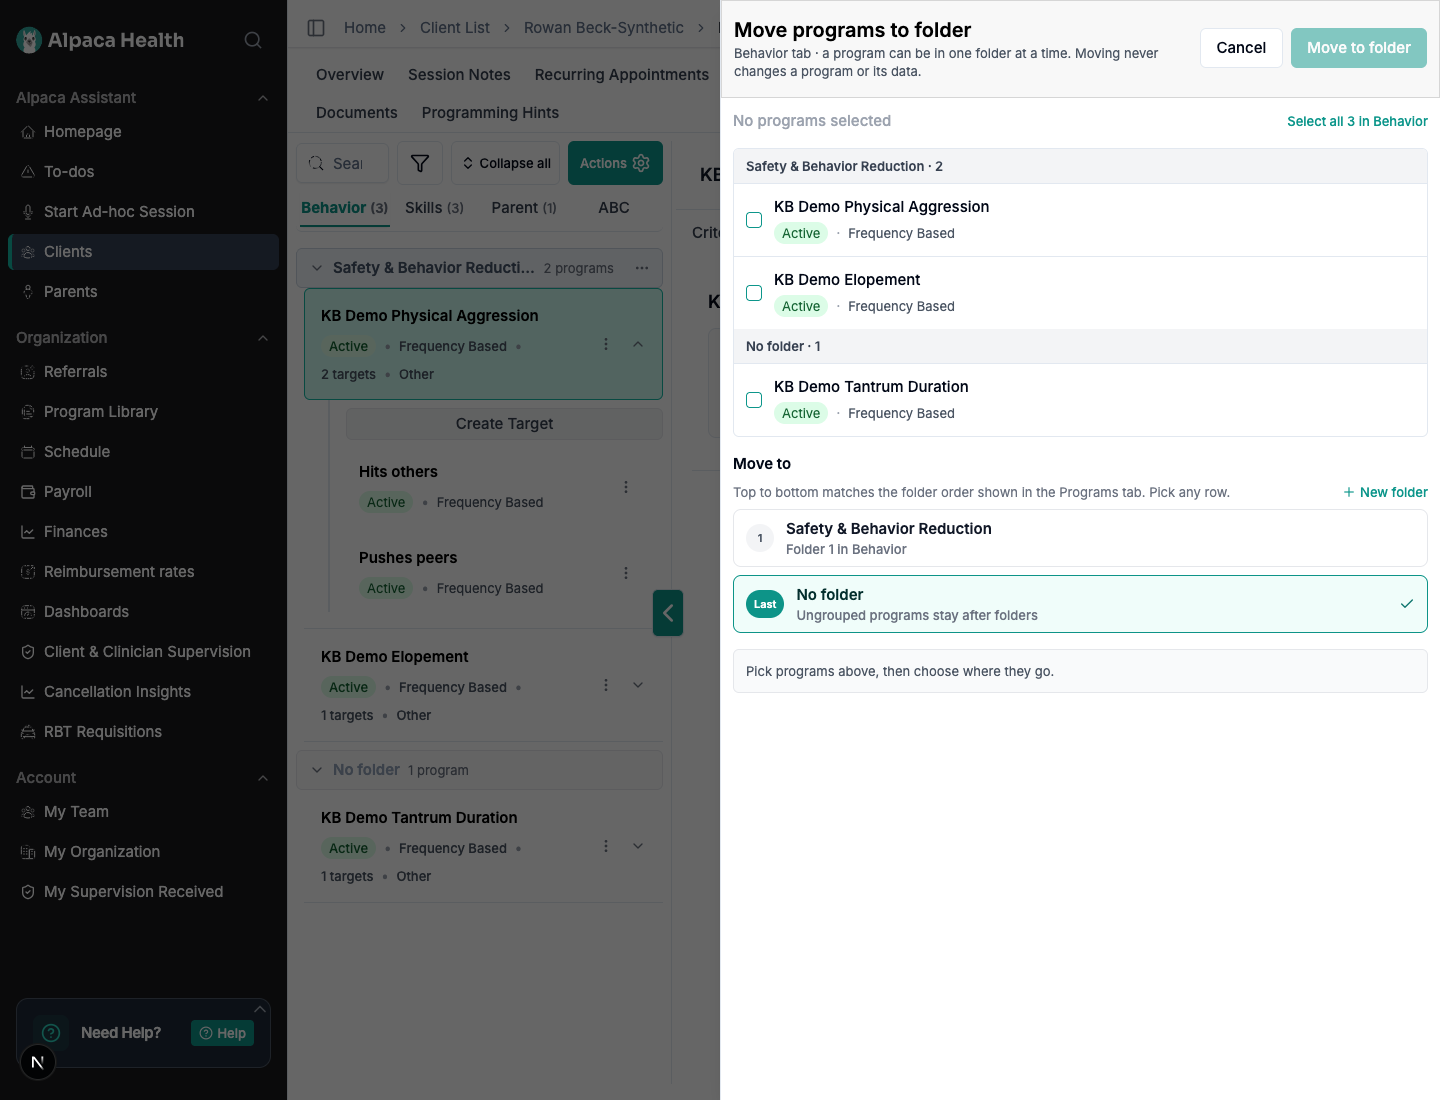This screenshot has width=1440, height=1100.
Task: Click the RBT Requisitions icon
Action: (x=28, y=732)
